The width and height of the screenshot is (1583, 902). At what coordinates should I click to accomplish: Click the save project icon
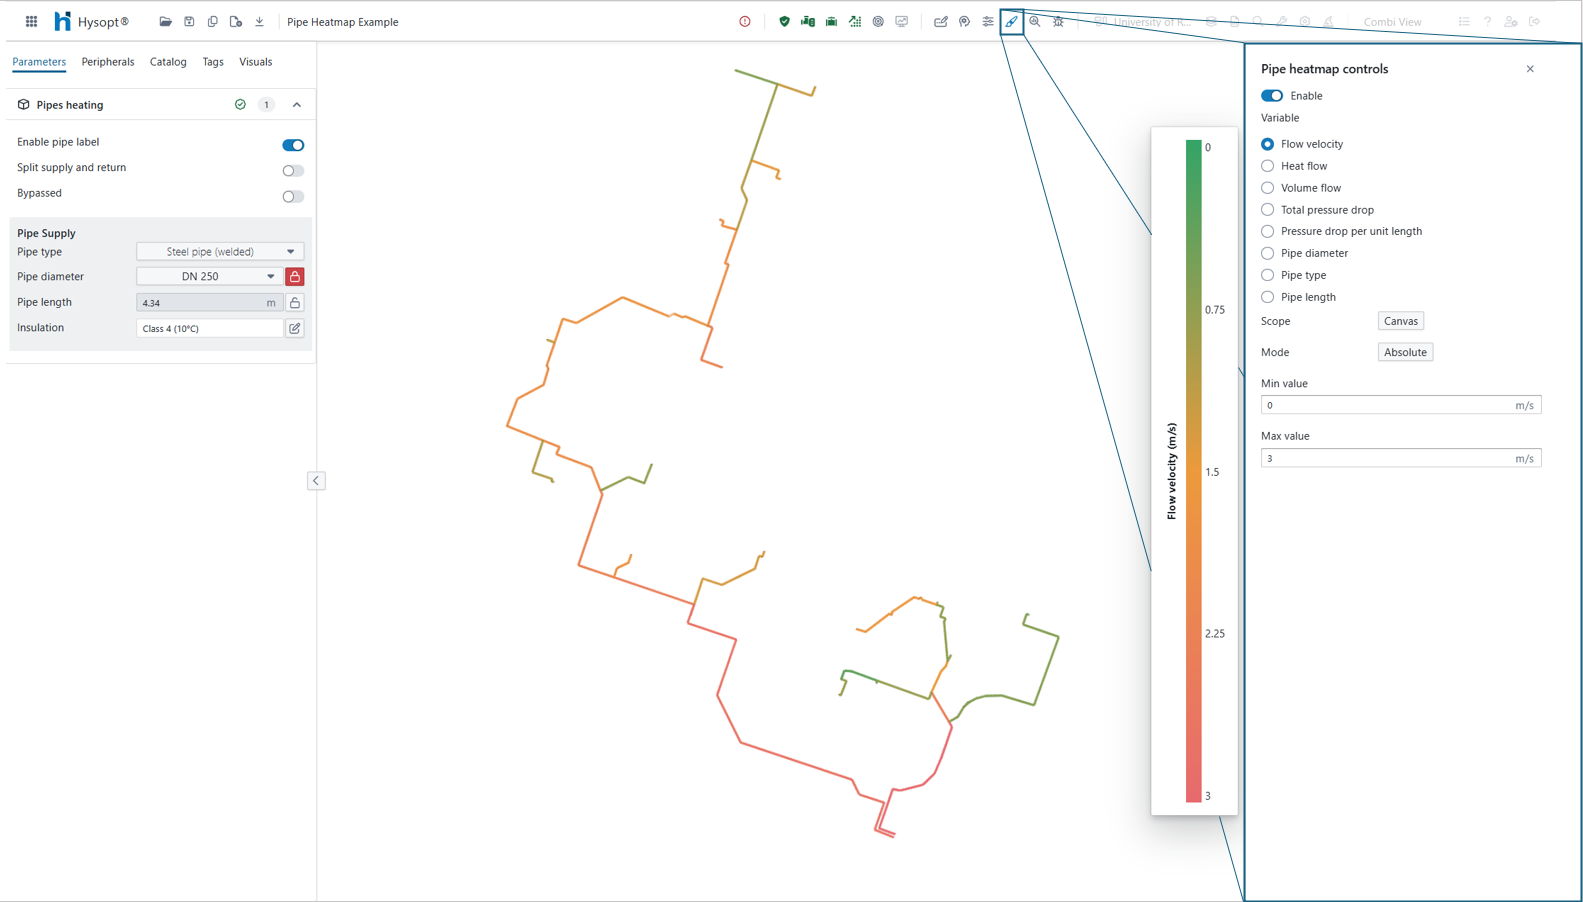(189, 21)
